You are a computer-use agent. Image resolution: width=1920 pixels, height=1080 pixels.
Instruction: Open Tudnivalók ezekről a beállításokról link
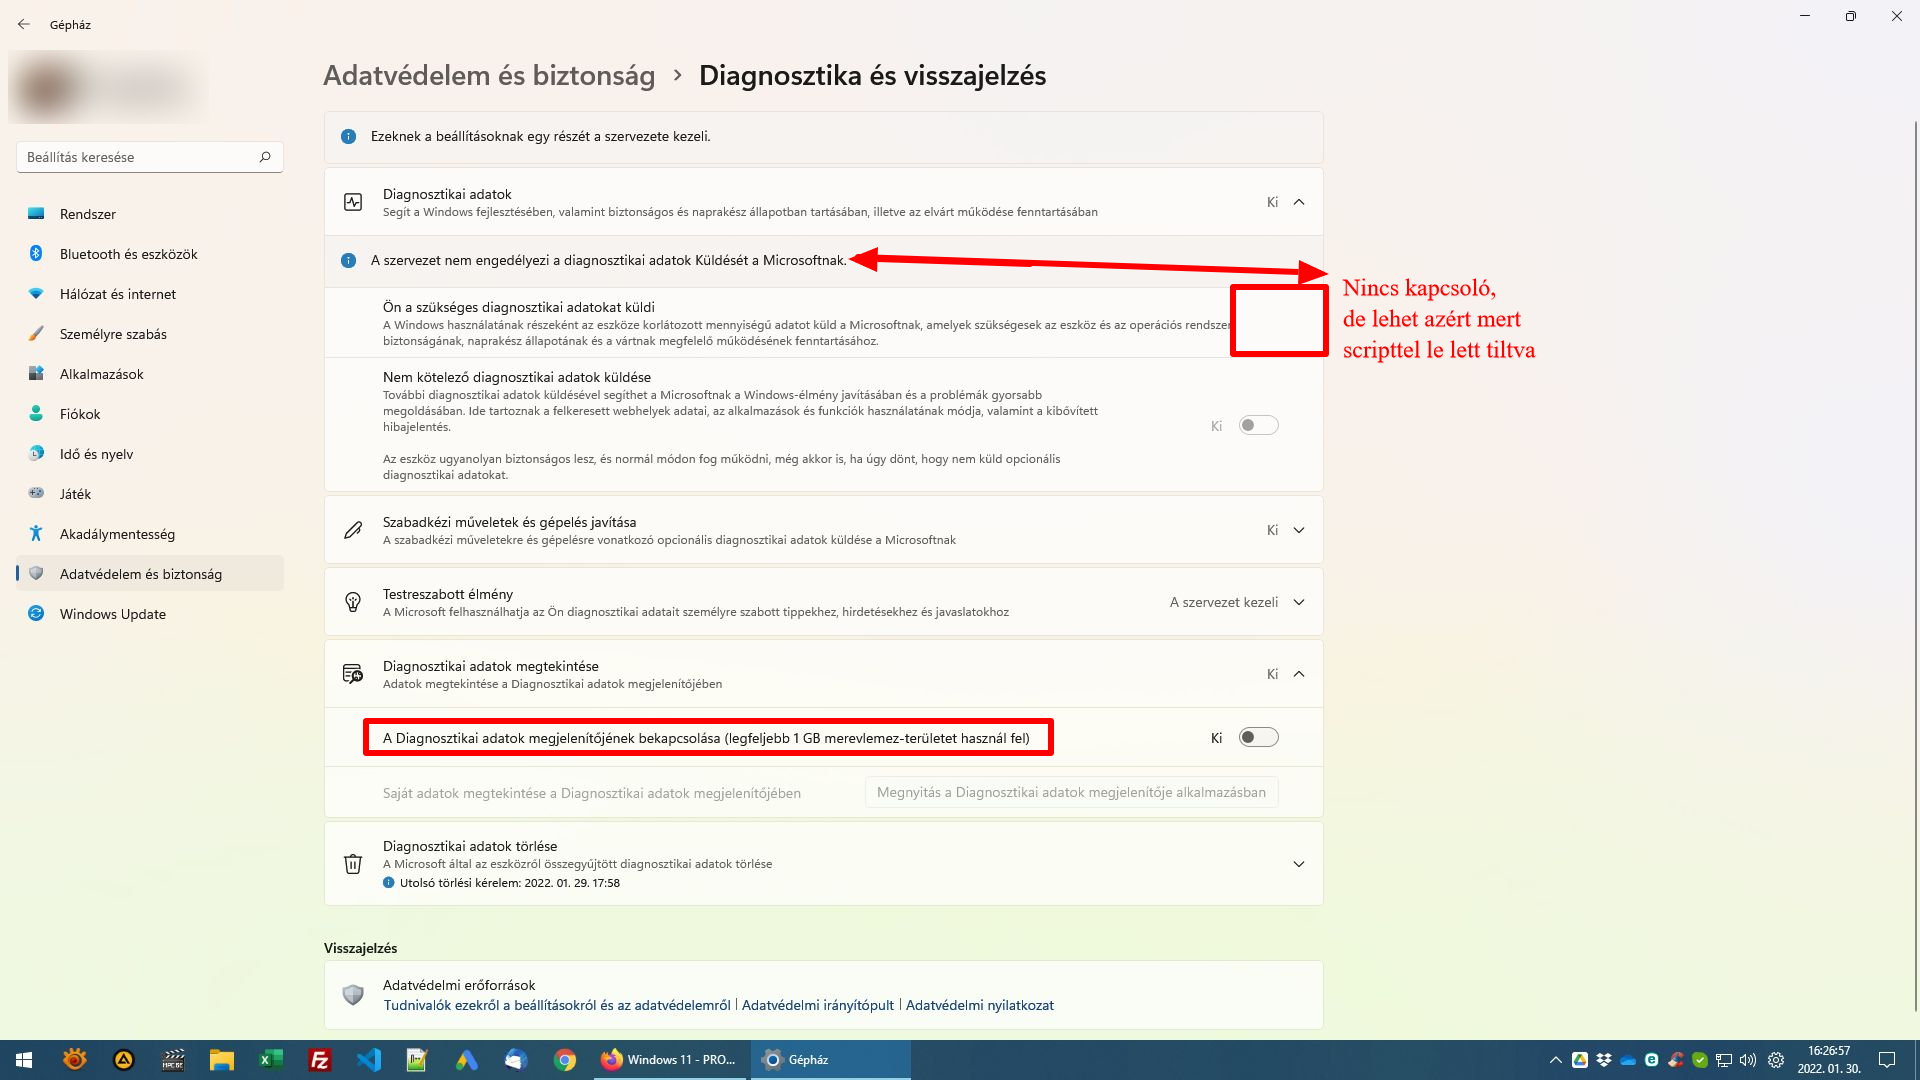557,1005
